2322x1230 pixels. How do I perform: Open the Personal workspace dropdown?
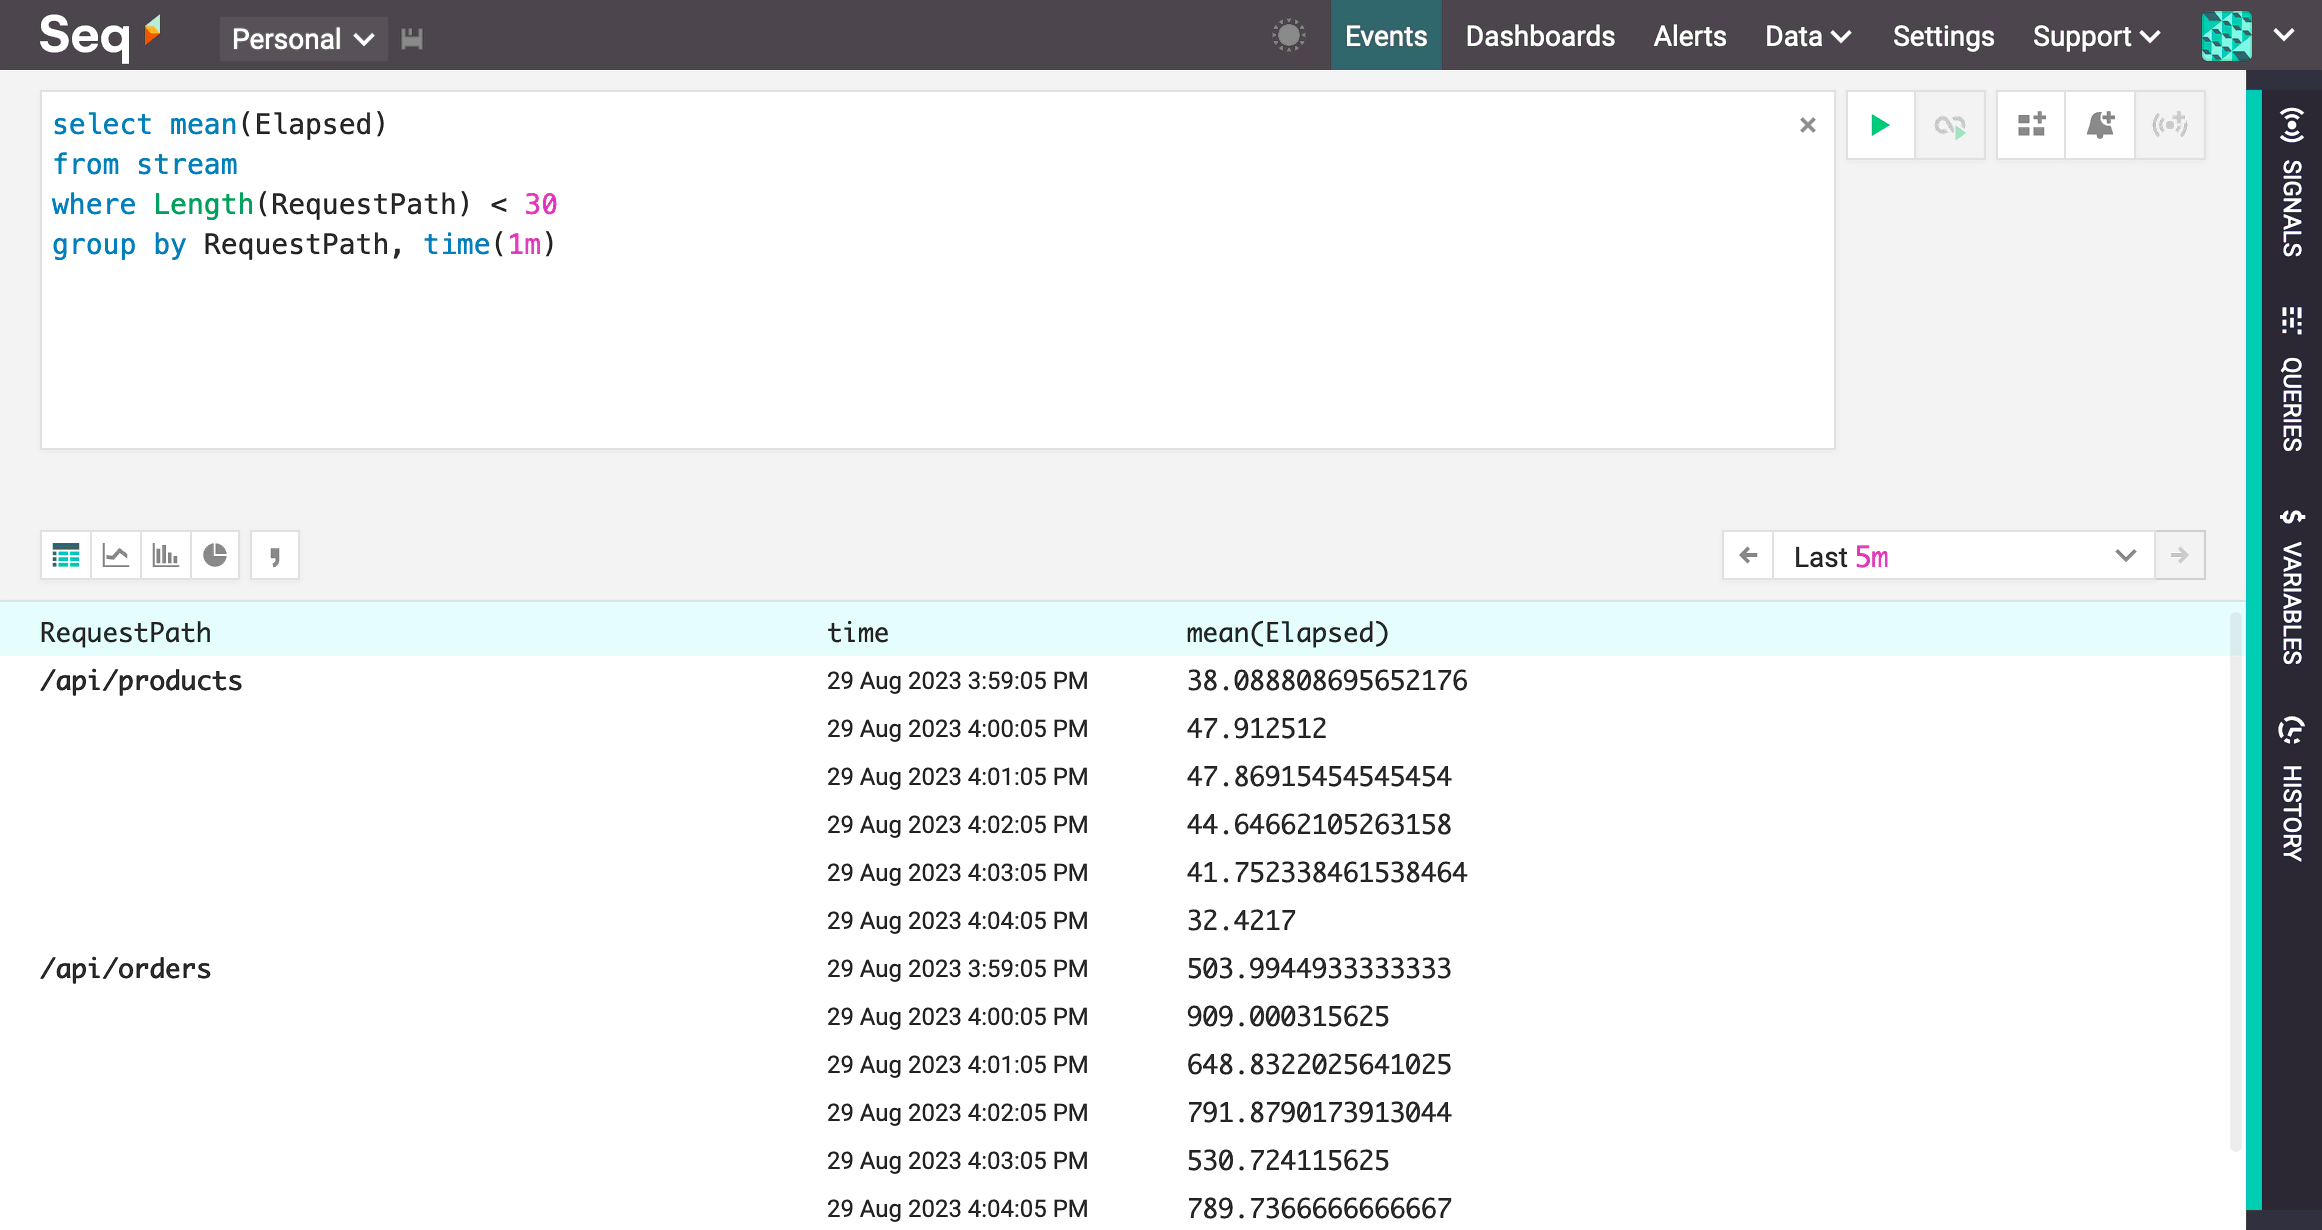point(303,39)
